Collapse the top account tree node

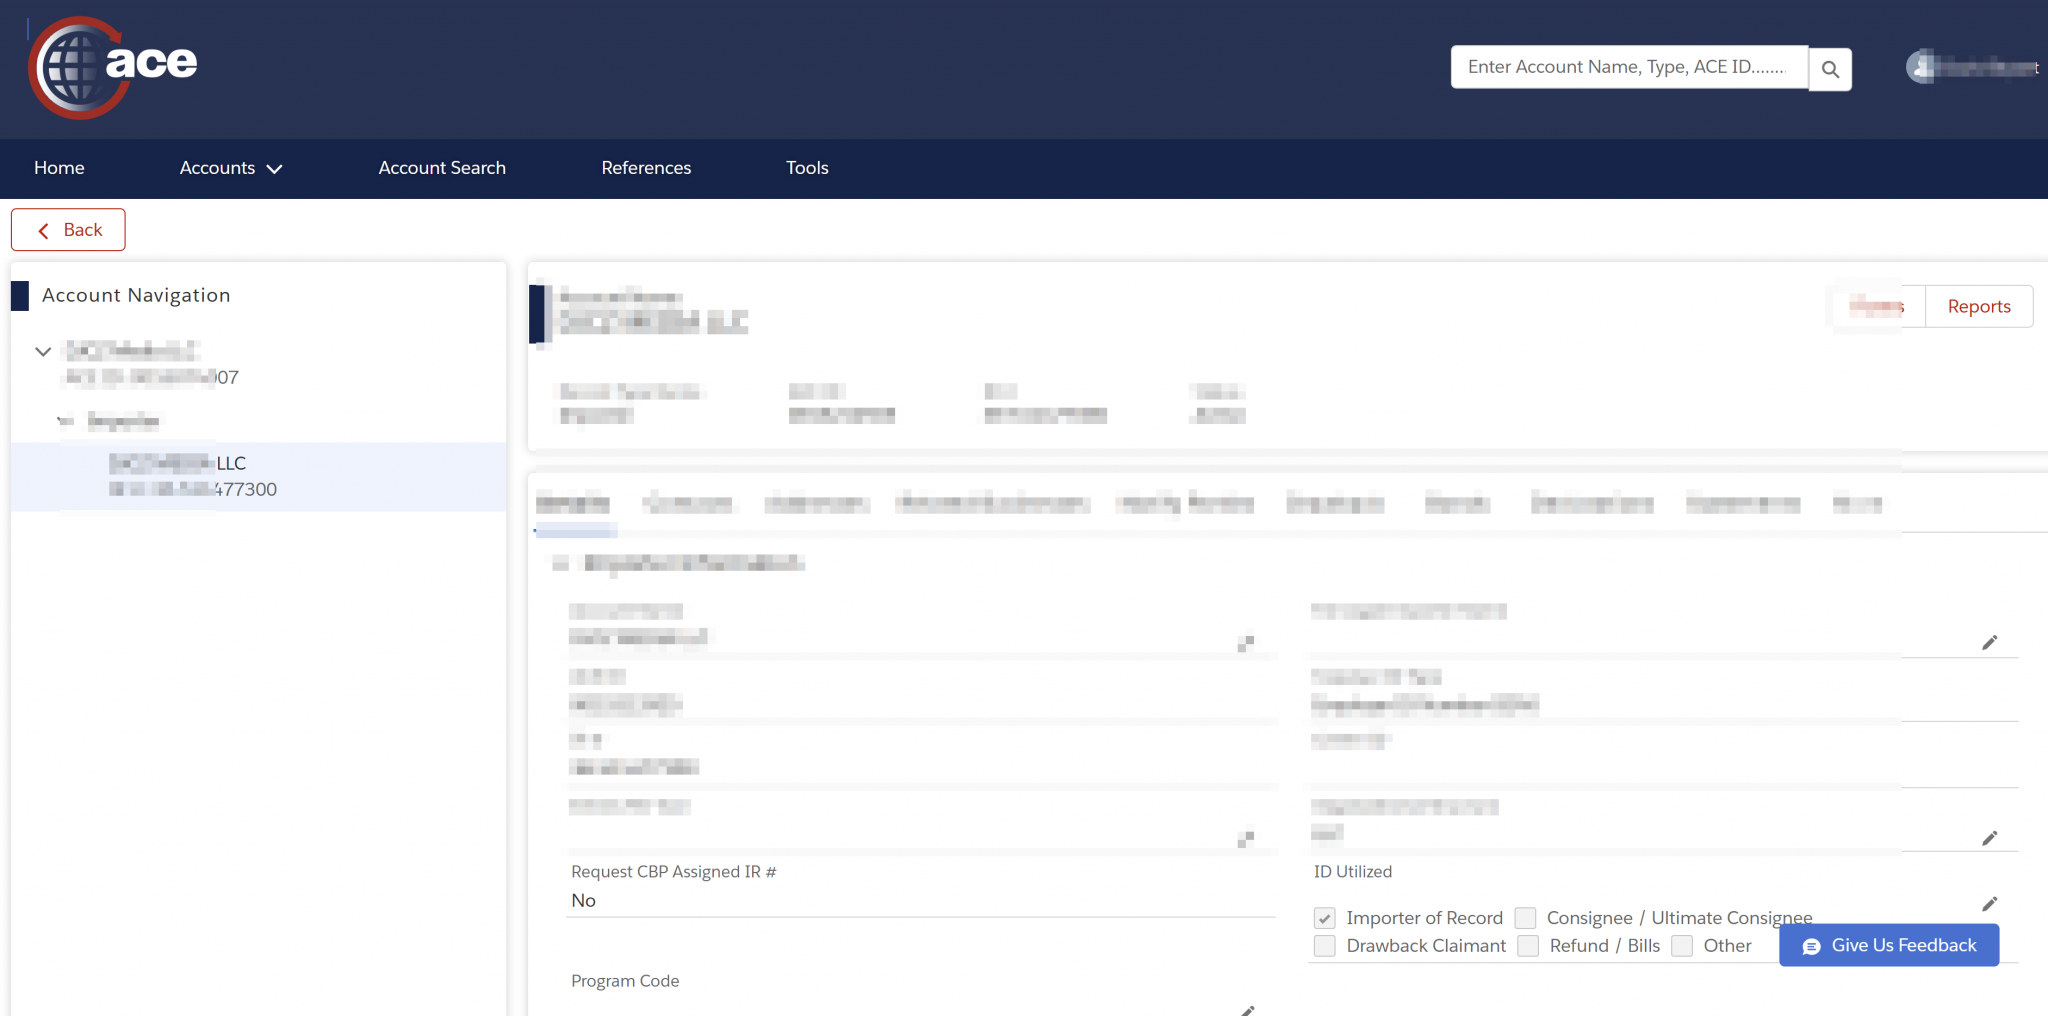(43, 351)
